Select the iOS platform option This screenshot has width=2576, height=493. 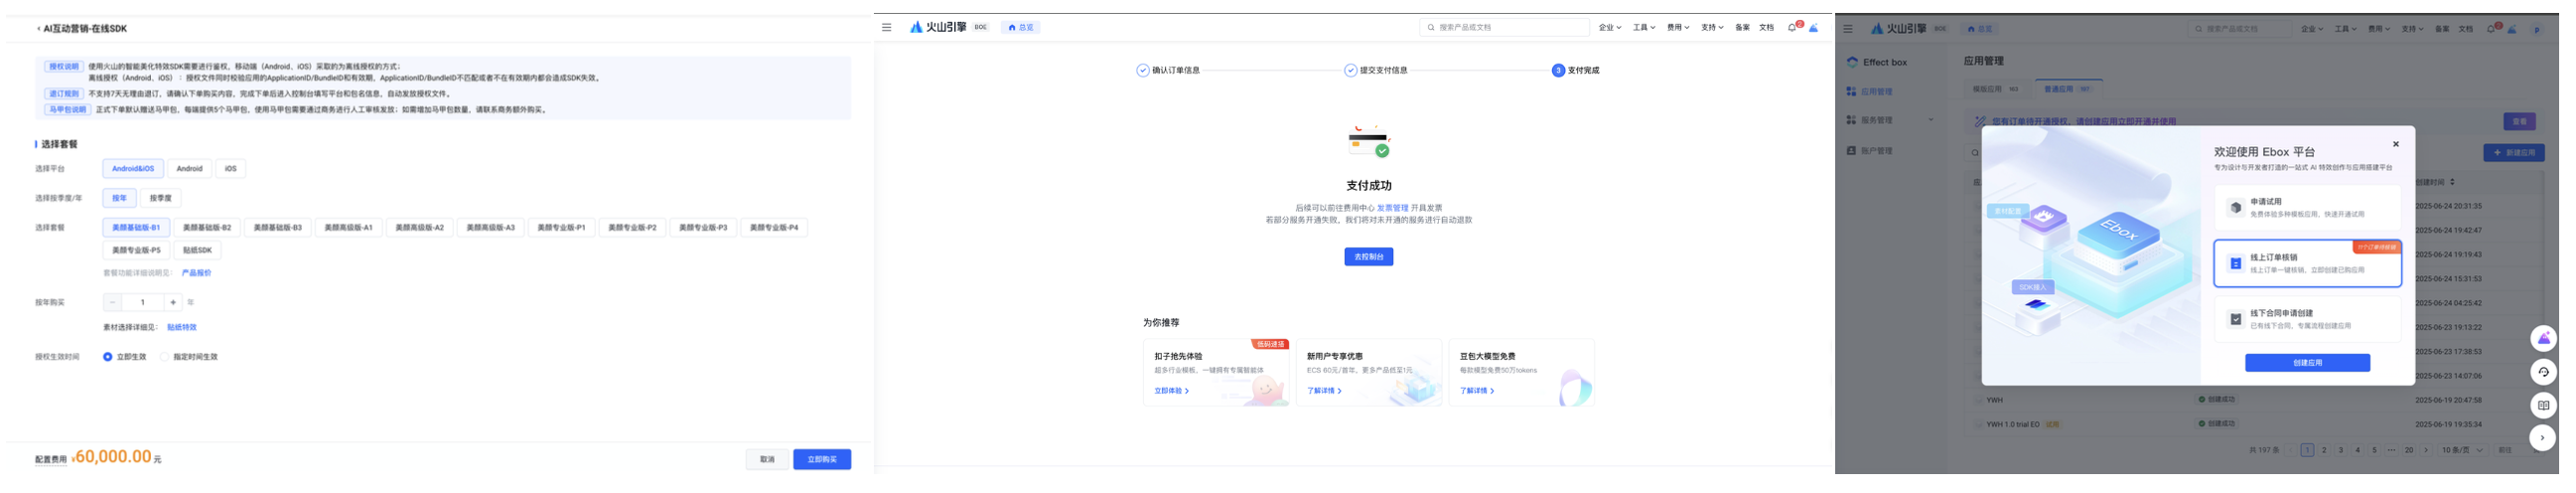230,169
